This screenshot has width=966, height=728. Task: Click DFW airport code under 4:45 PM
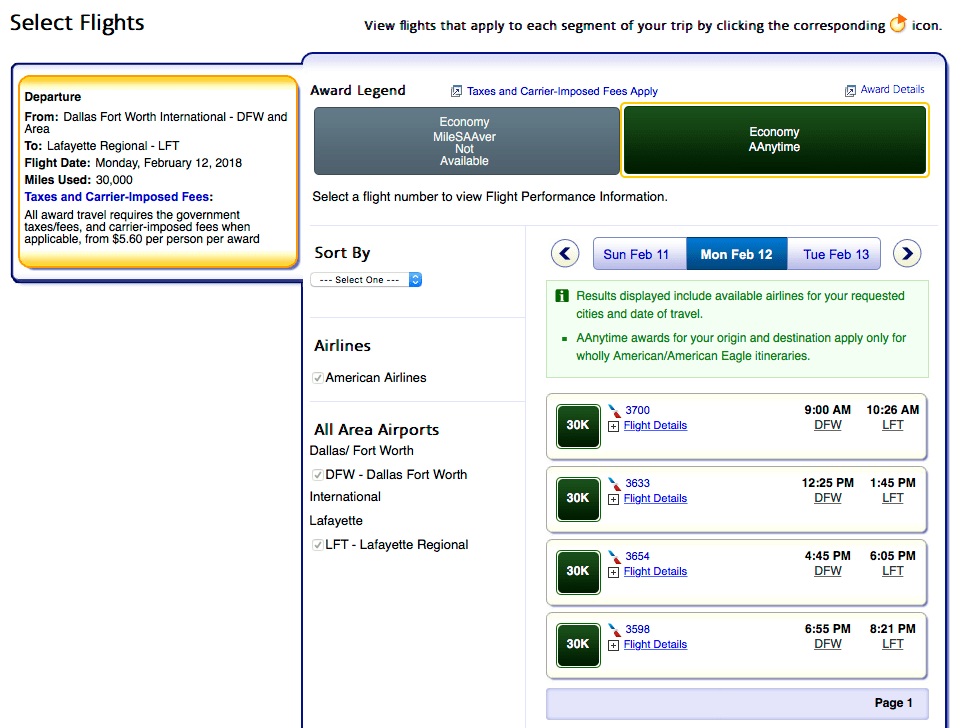click(x=827, y=571)
